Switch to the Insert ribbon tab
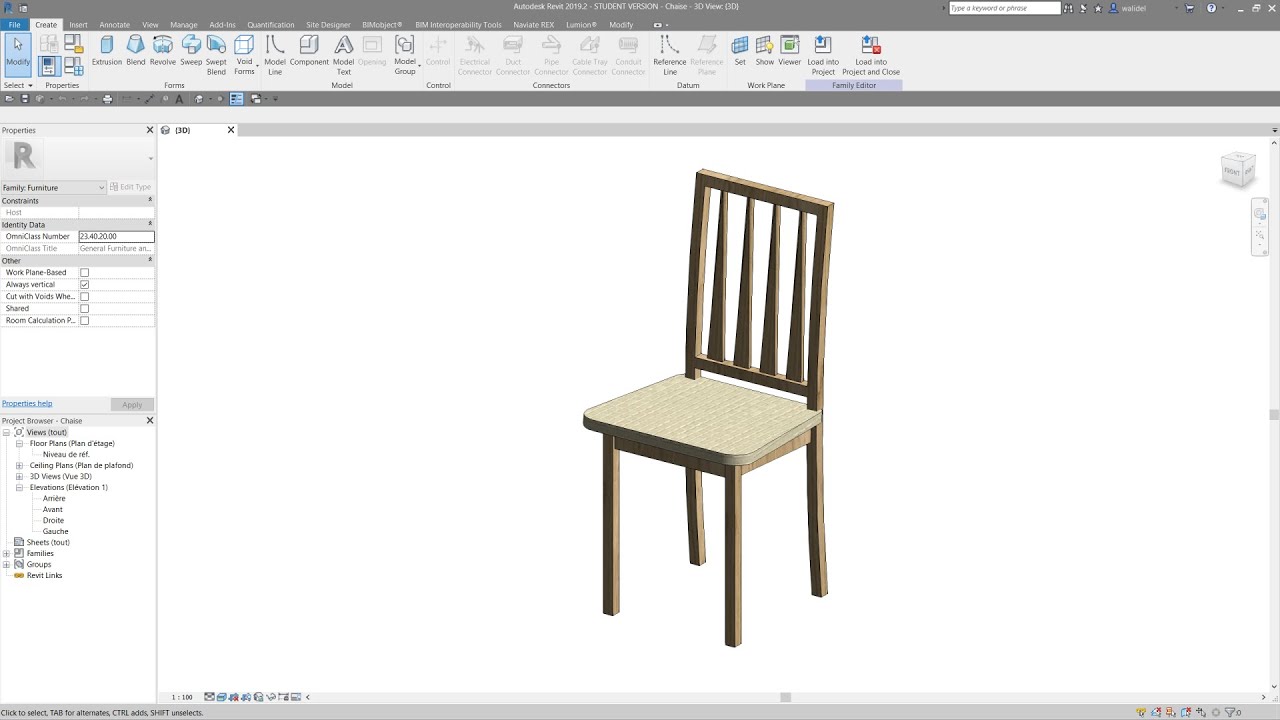The height and width of the screenshot is (720, 1280). pos(78,24)
